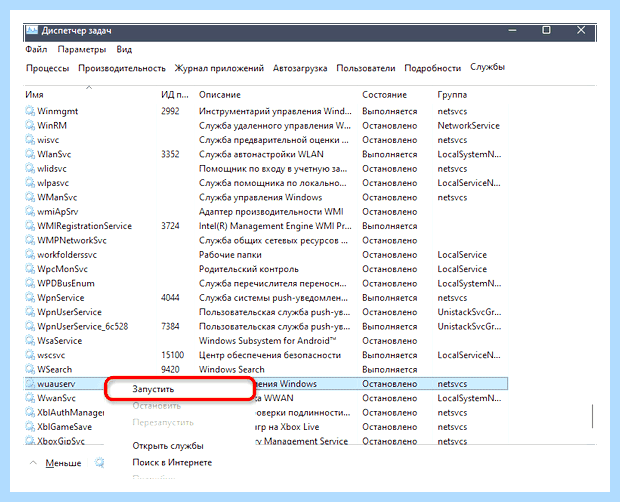The width and height of the screenshot is (620, 502).
Task: Click the WSearch gear icon
Action: coord(30,369)
